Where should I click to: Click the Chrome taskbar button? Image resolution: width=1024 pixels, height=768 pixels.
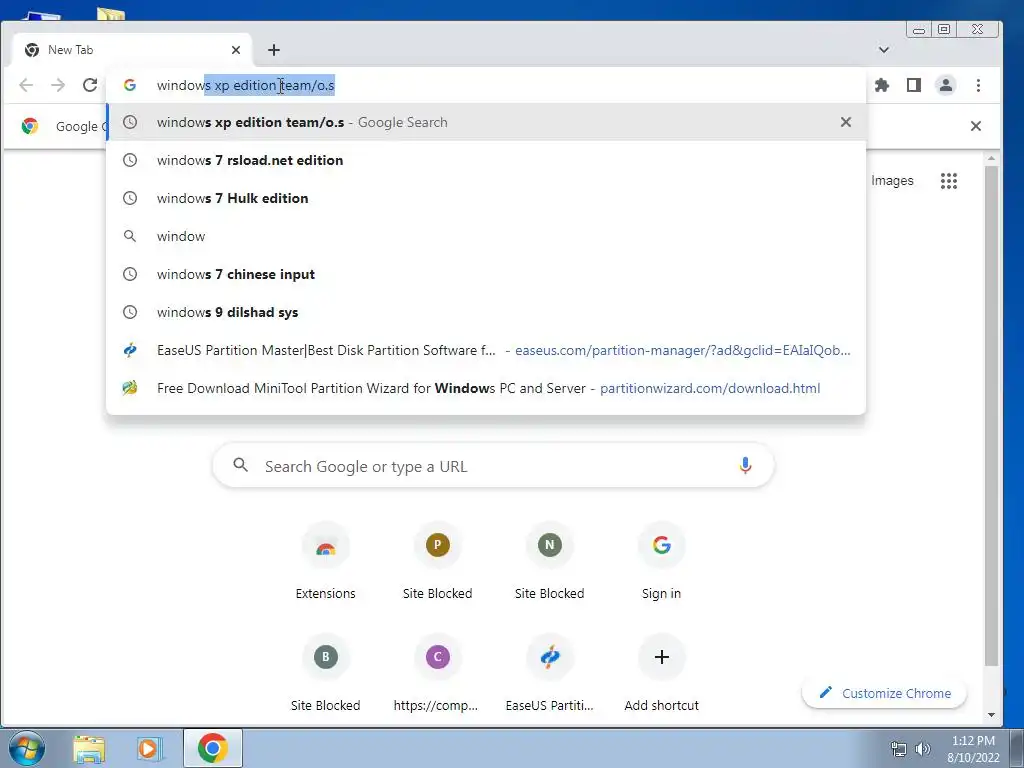pyautogui.click(x=213, y=748)
